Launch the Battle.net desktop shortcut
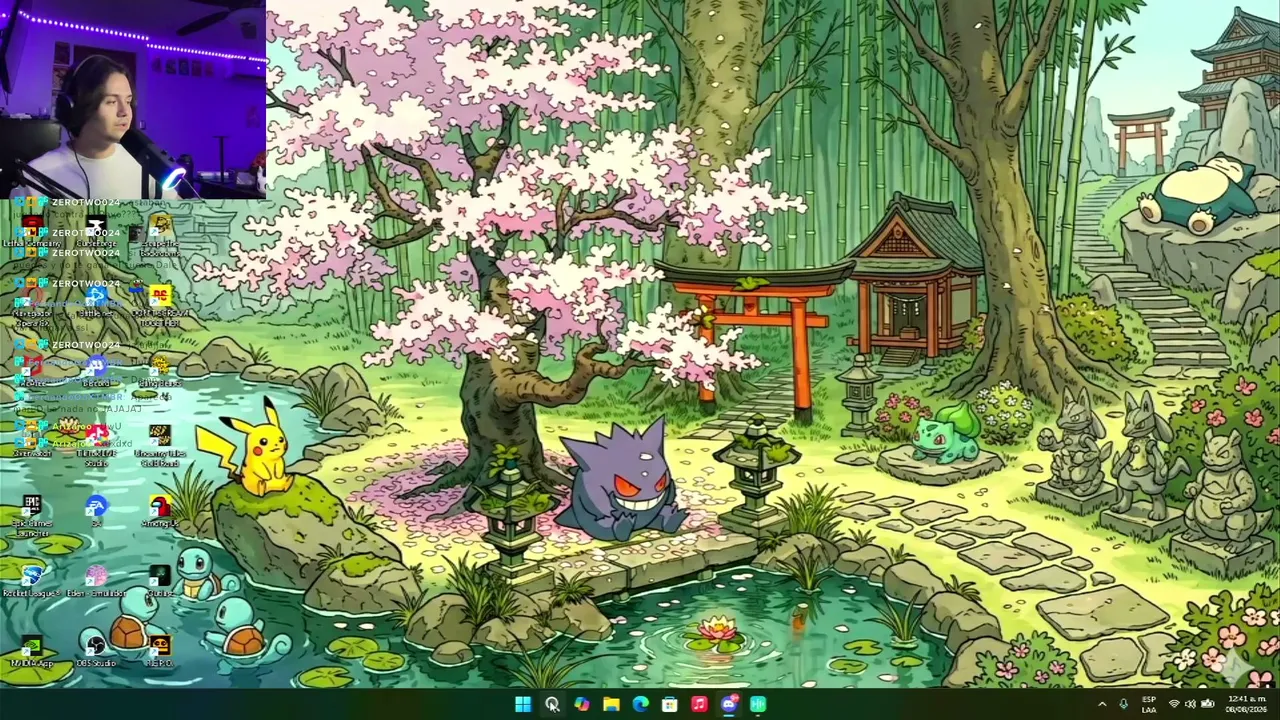 coord(96,303)
